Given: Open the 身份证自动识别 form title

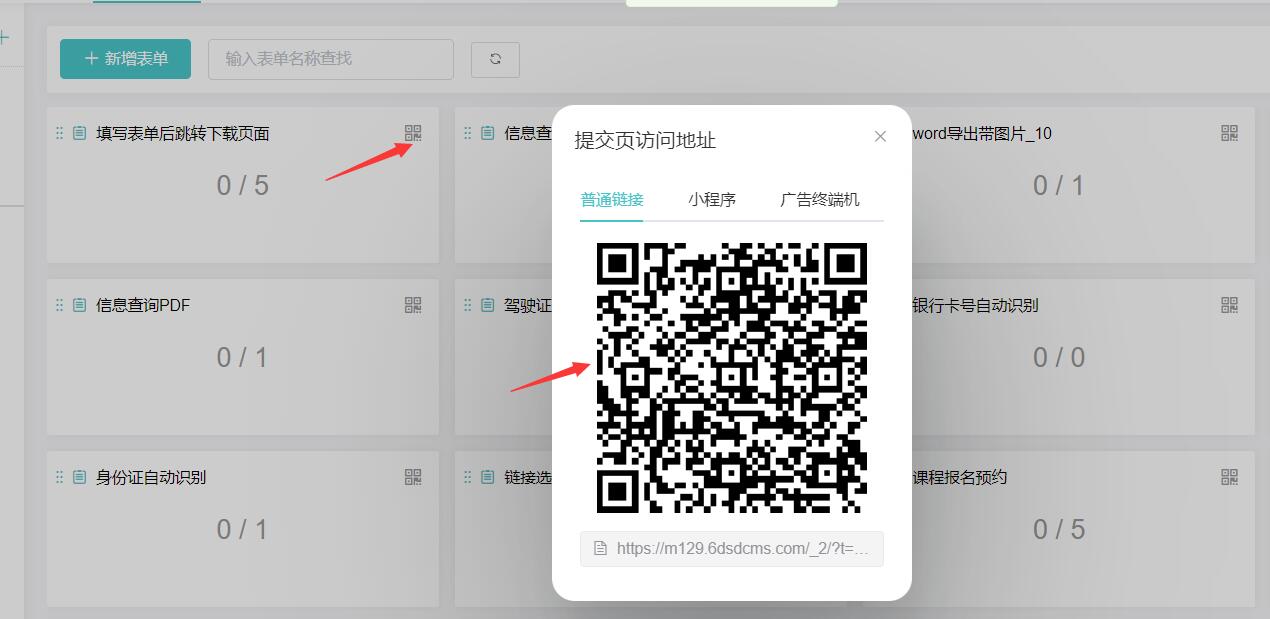Looking at the screenshot, I should (151, 477).
